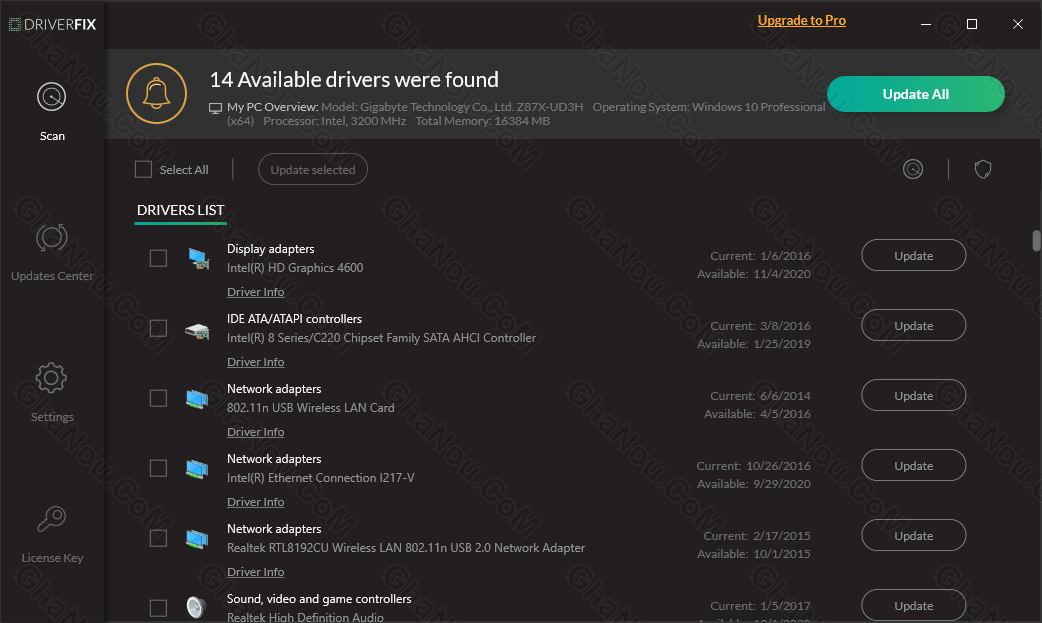1042x623 pixels.
Task: Click the '802.11n USB Wireless LAN Card' device name
Action: pyautogui.click(x=310, y=408)
